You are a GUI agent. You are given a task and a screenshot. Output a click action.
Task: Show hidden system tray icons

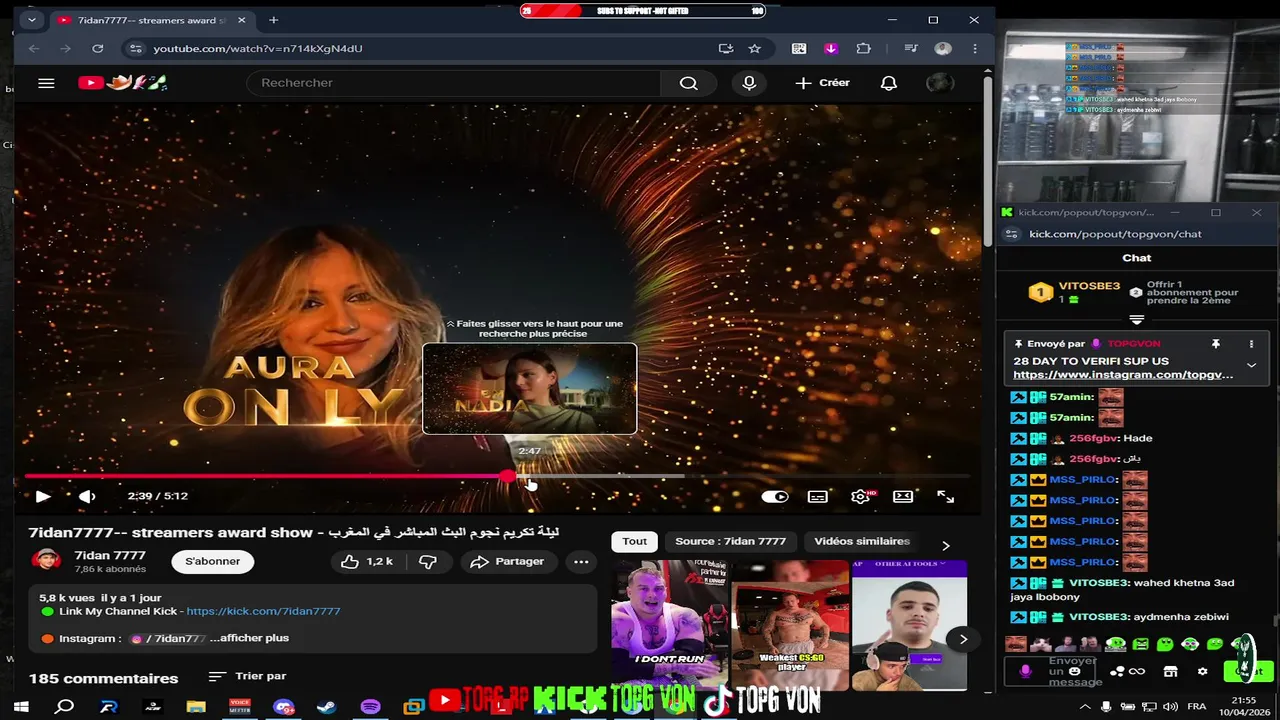click(x=1085, y=707)
